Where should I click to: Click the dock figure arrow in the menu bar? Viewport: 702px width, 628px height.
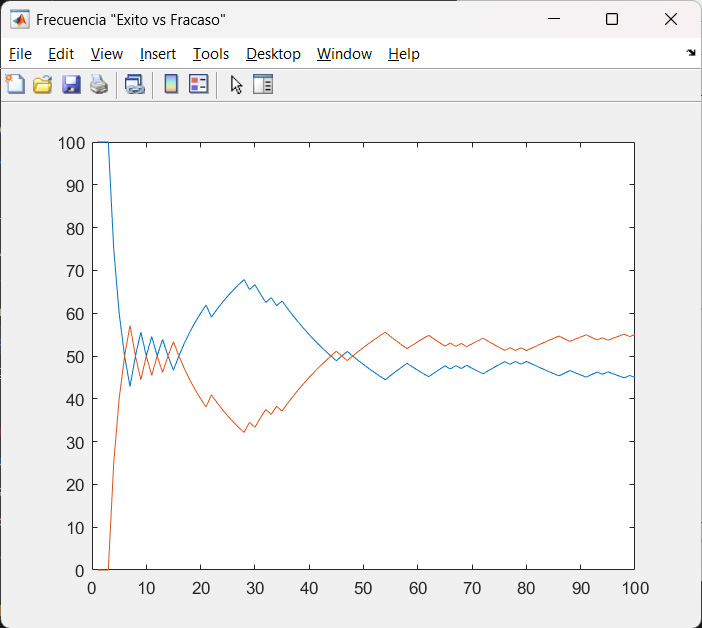coord(691,53)
